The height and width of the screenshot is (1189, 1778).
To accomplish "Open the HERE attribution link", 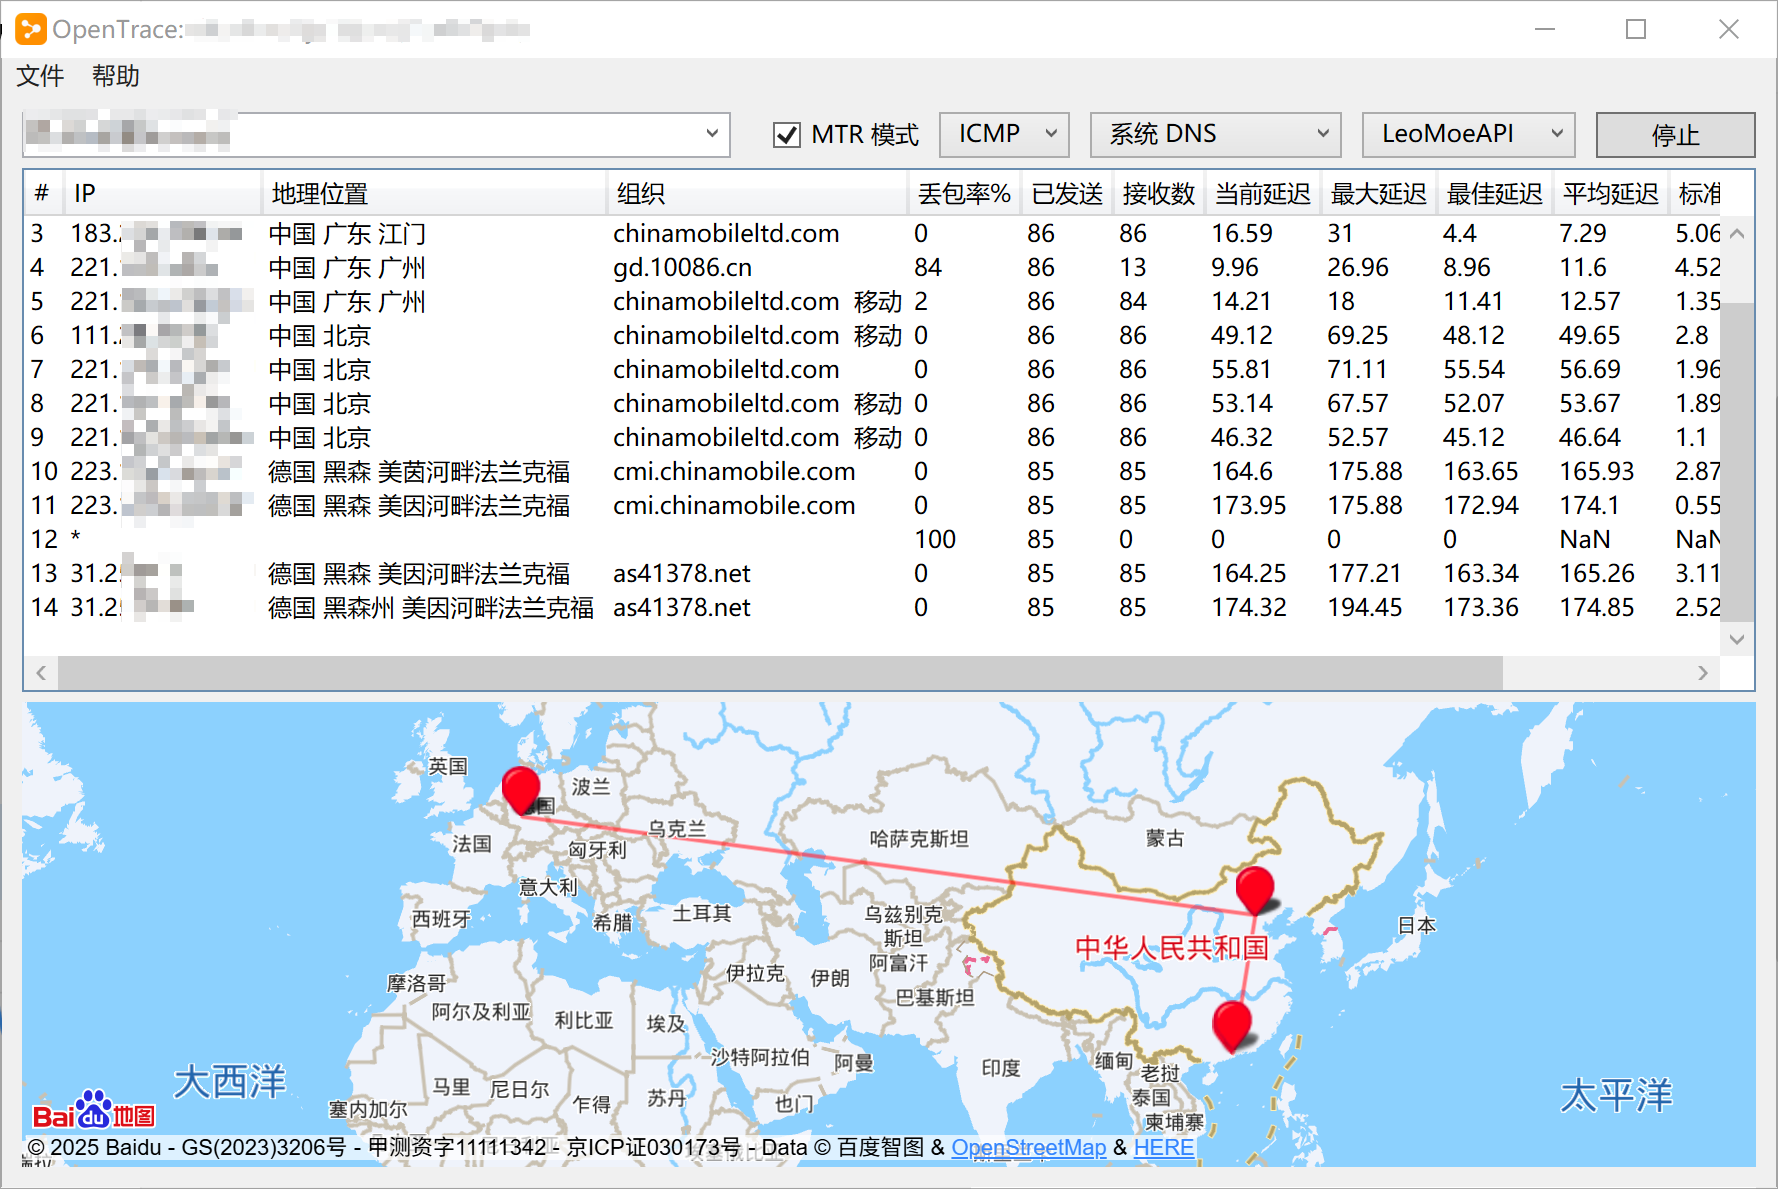I will 1163,1147.
